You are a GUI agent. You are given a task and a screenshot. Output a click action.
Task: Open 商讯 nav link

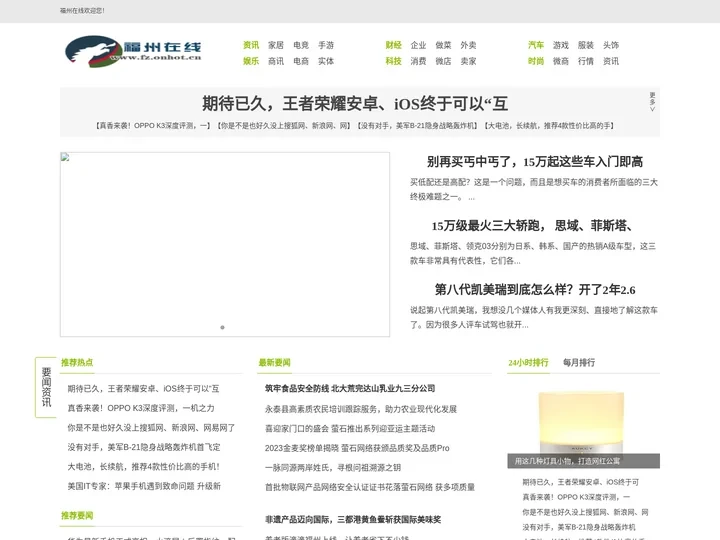coord(276,61)
